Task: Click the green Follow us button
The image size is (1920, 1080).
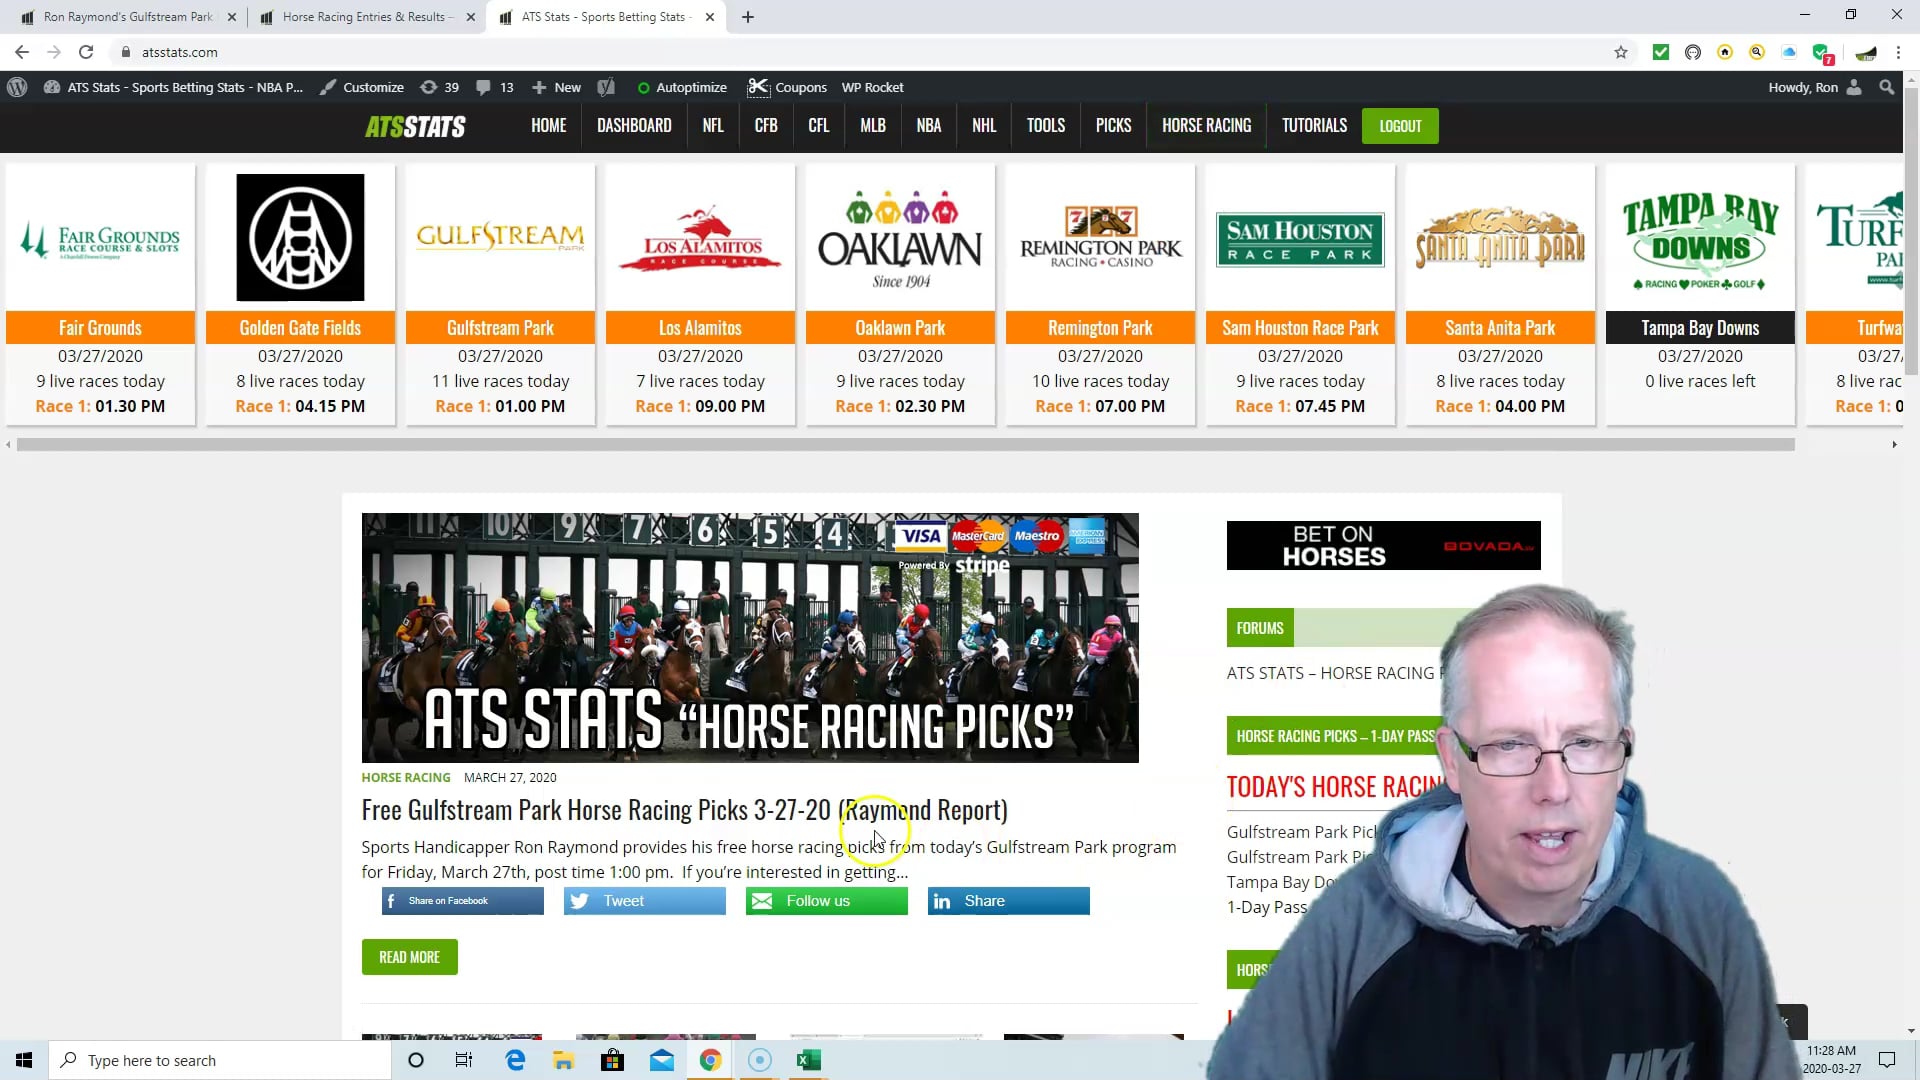Action: (827, 901)
